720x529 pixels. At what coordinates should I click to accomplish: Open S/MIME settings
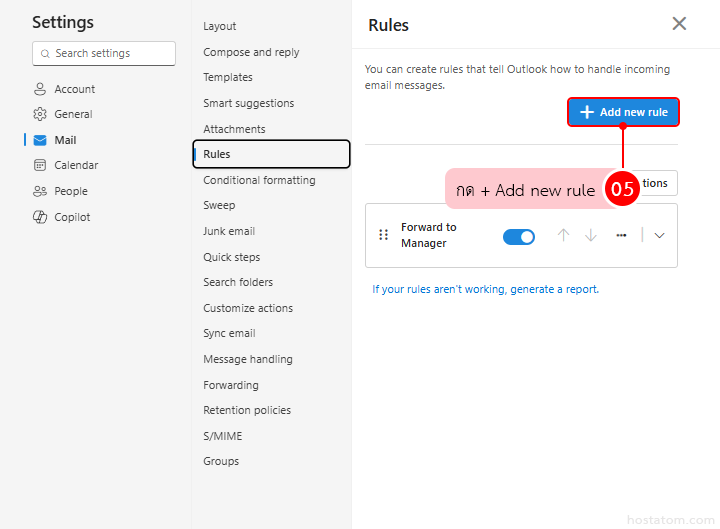[x=222, y=436]
